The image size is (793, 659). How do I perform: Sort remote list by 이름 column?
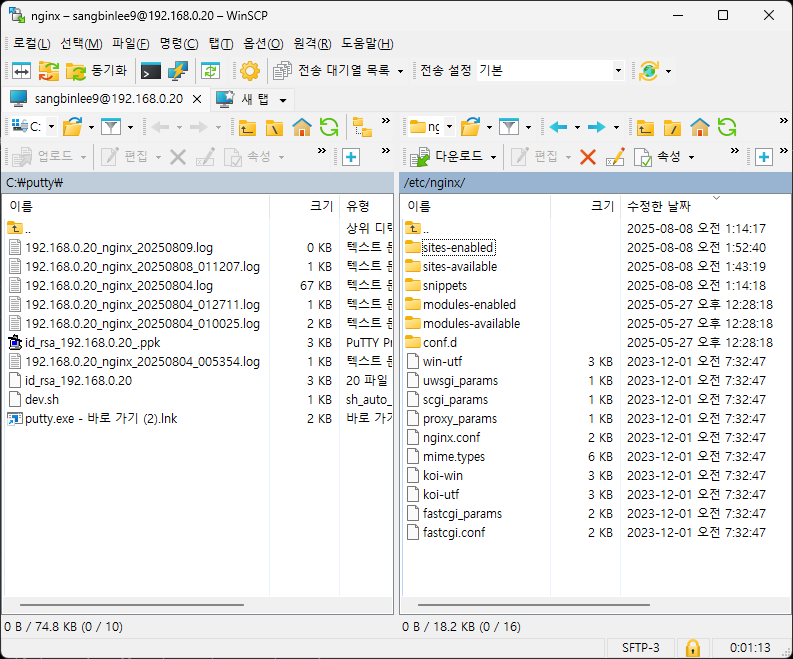click(x=476, y=206)
